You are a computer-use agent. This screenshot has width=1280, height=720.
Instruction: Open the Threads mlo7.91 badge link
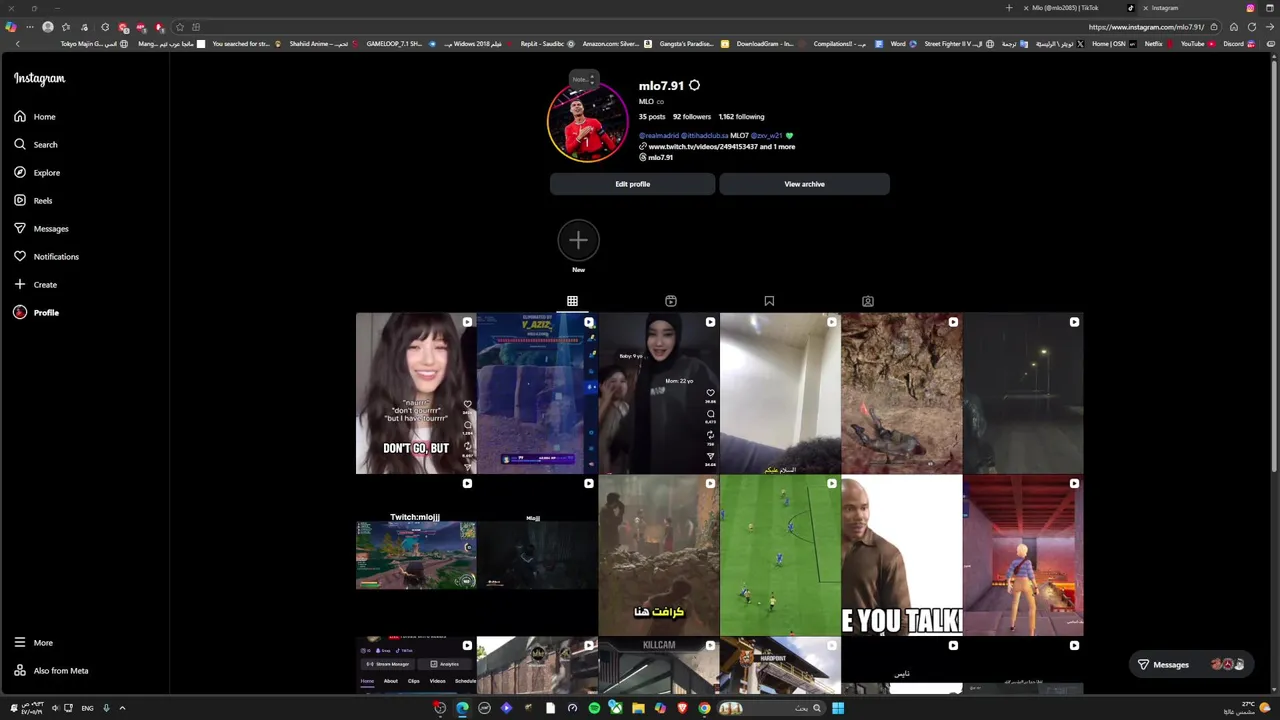(656, 157)
